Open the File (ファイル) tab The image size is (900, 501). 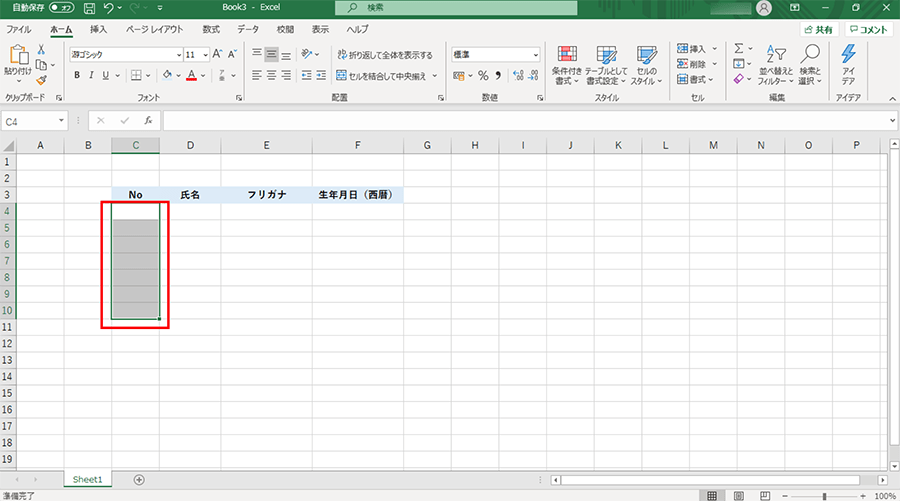[19, 29]
